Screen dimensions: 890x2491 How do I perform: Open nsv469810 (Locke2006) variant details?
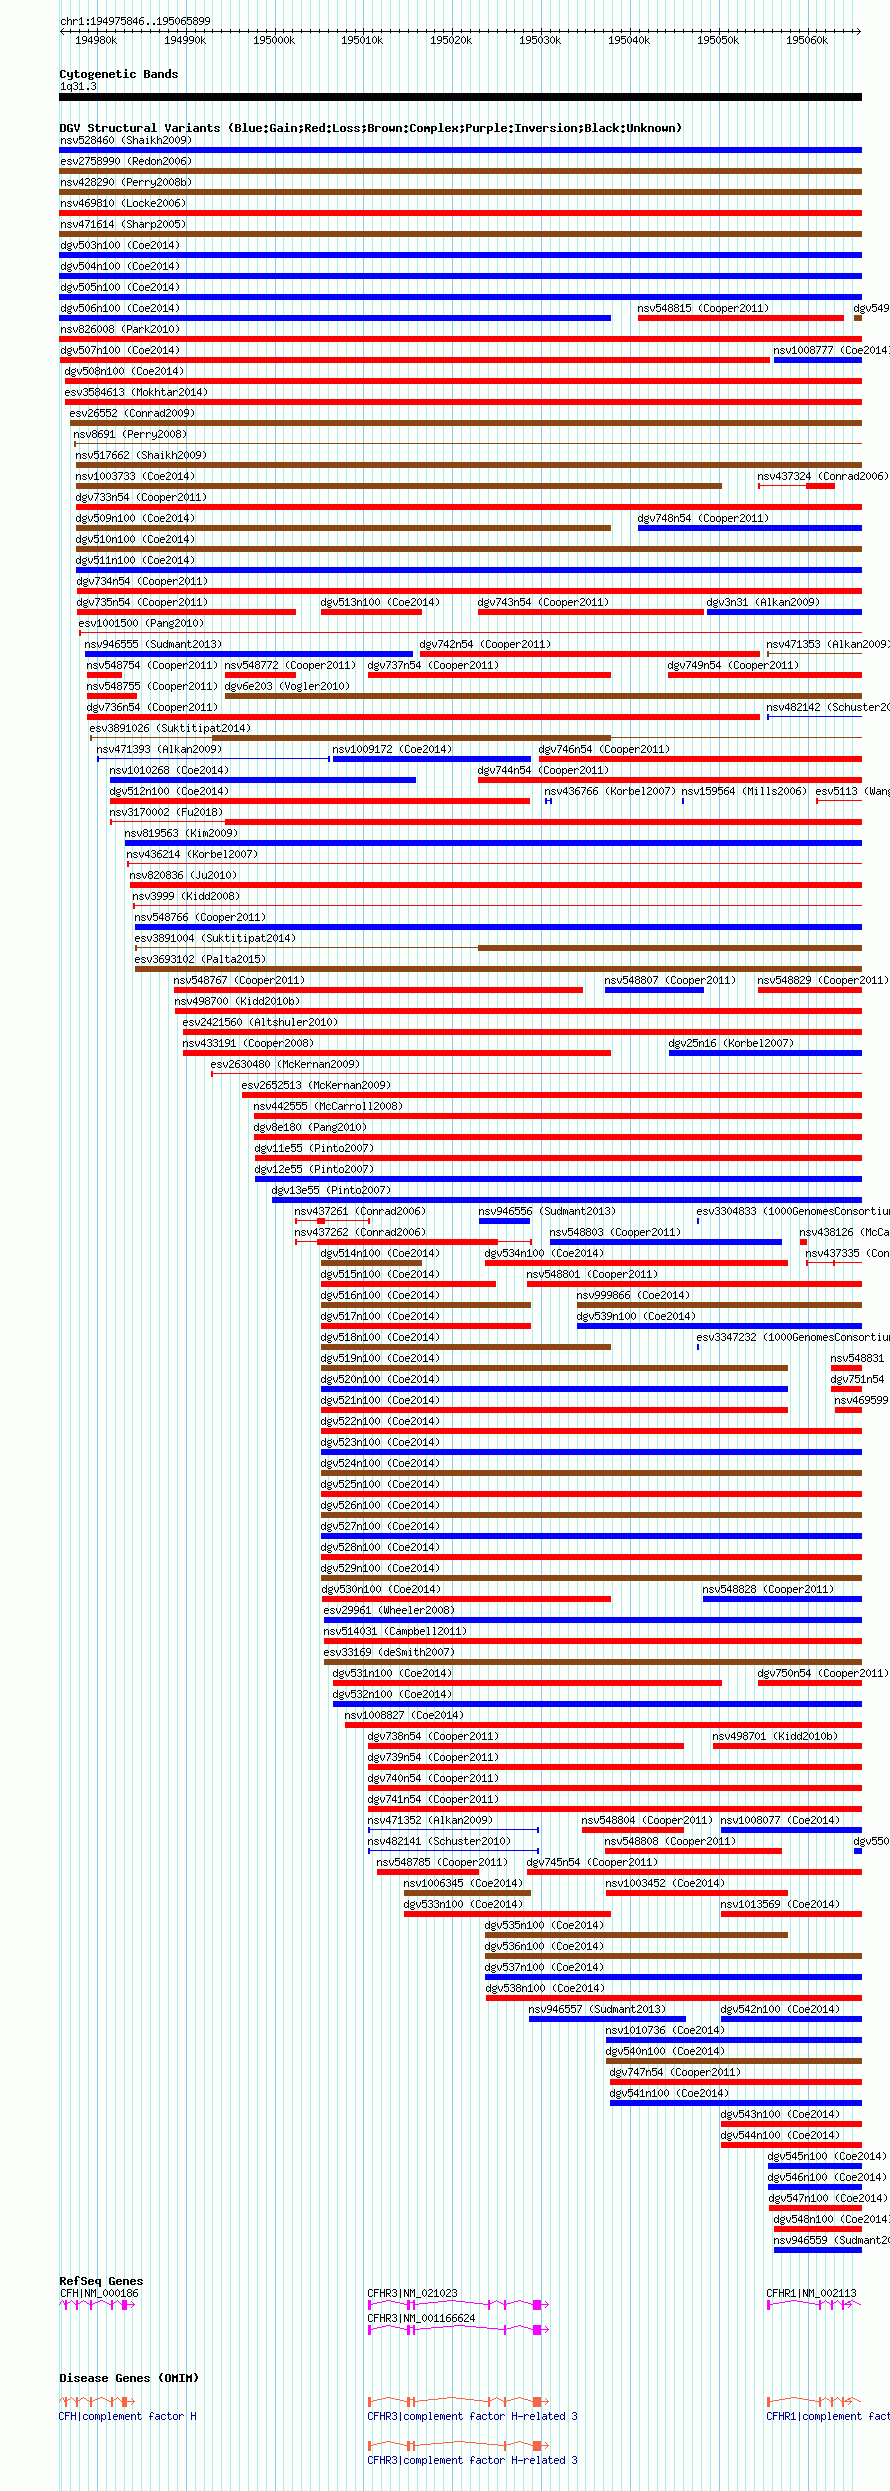122,203
